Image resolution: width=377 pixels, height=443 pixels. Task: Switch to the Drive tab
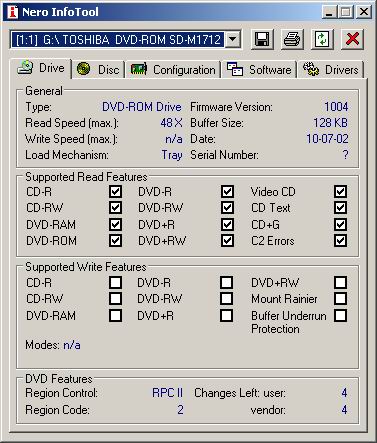(x=41, y=68)
